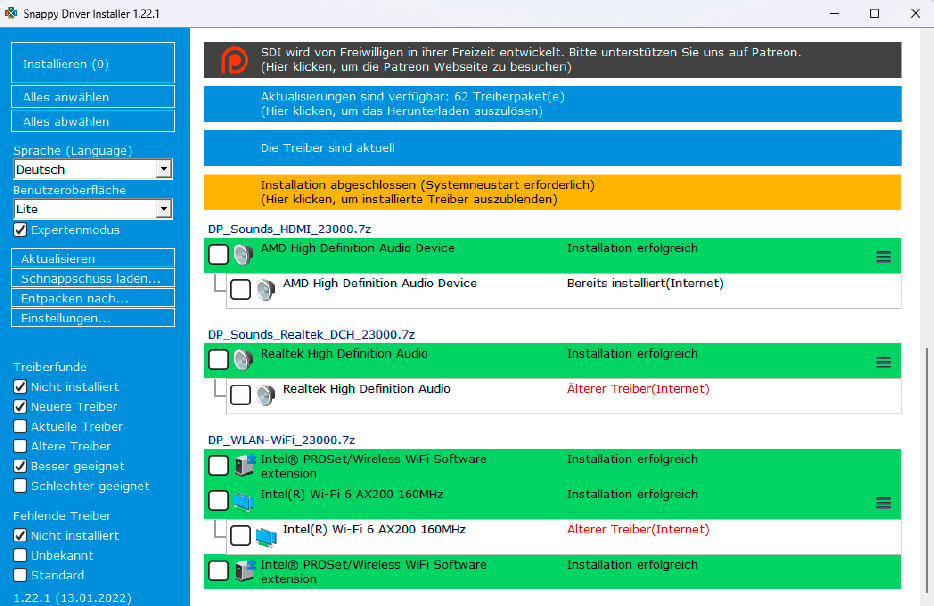934x606 pixels.
Task: Select checkbox for installed Intel Wi-Fi 6 AX200
Action: click(x=219, y=501)
